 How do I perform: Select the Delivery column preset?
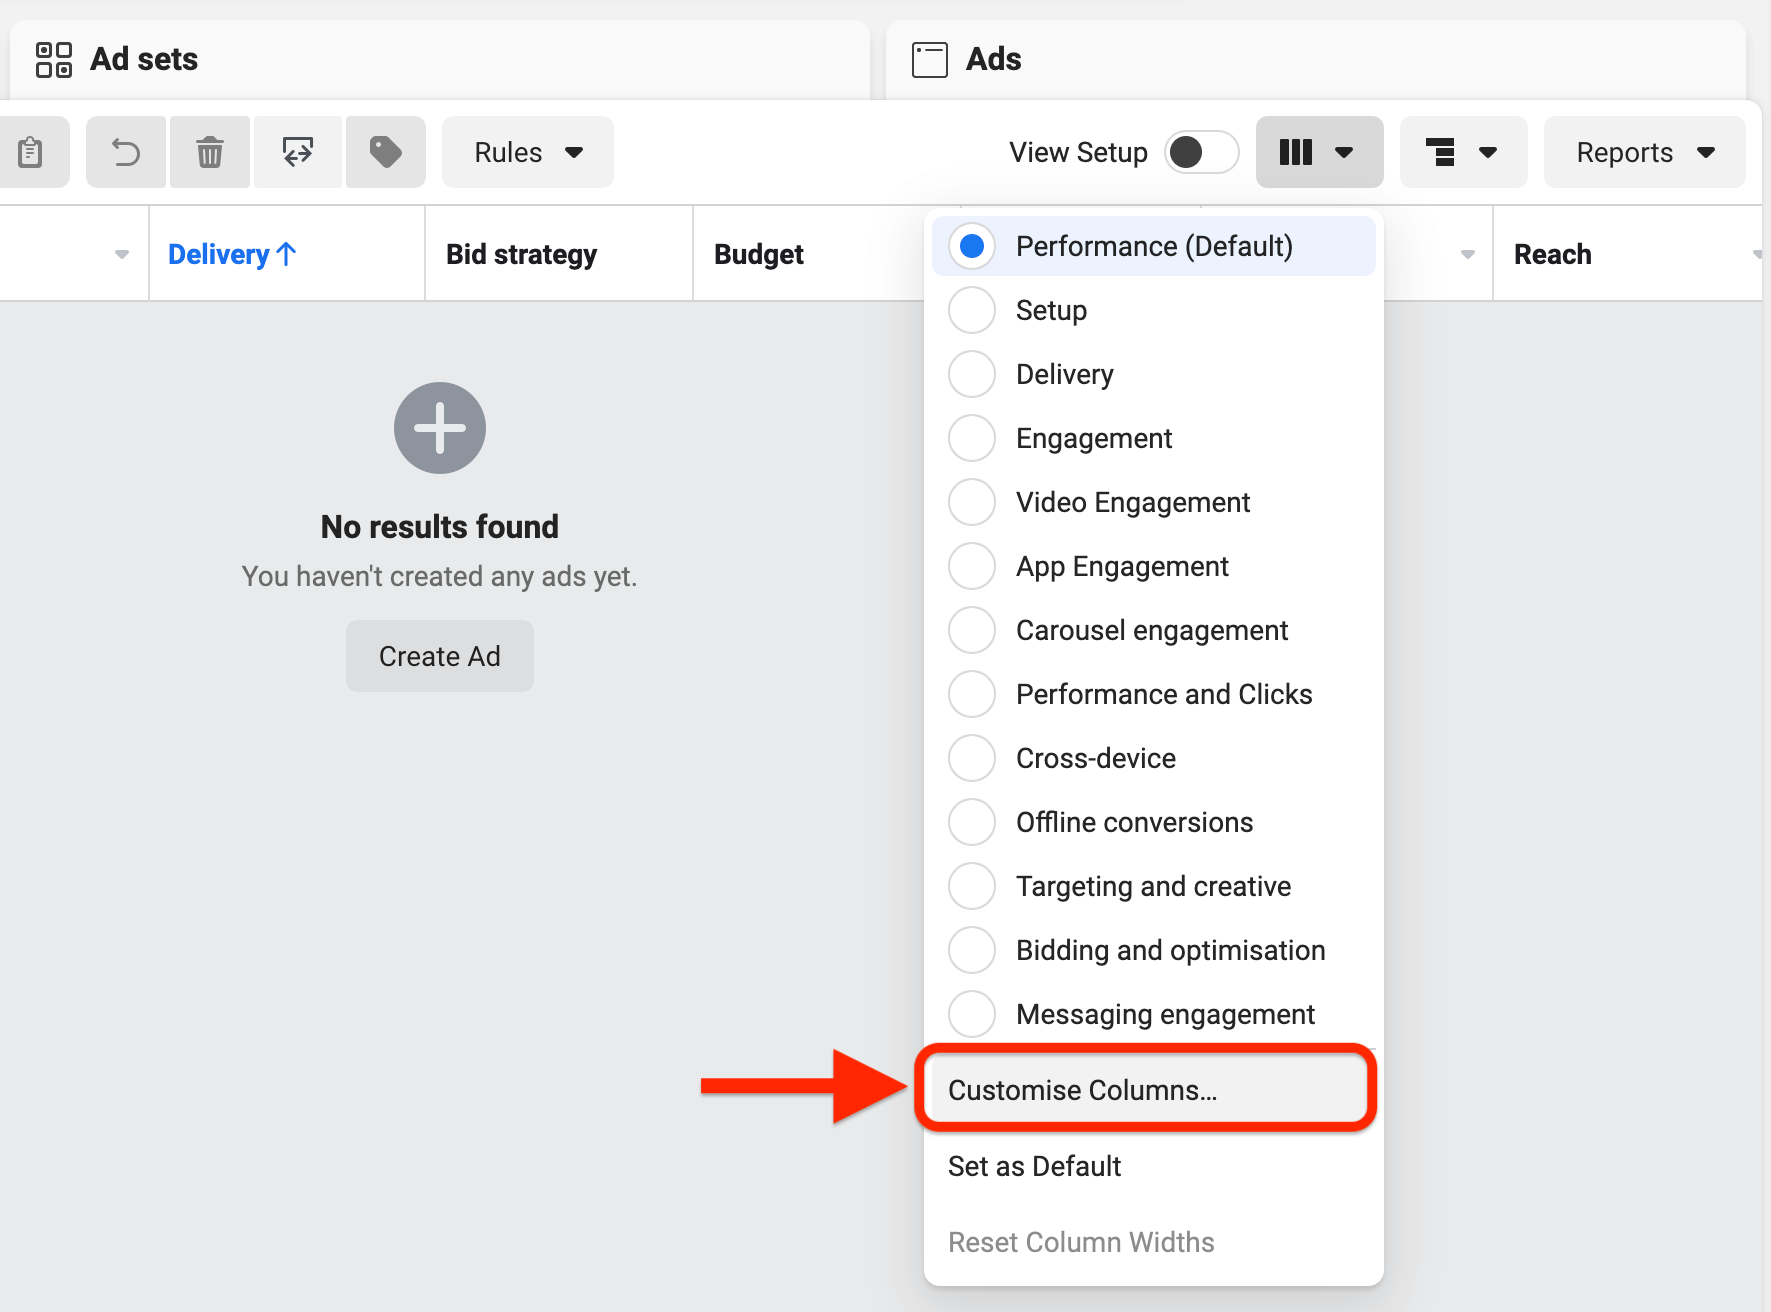1154,374
